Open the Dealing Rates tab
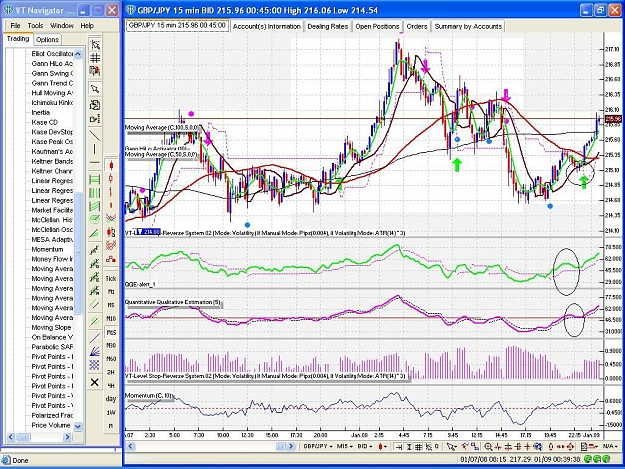Image resolution: width=625 pixels, height=469 pixels. click(328, 26)
